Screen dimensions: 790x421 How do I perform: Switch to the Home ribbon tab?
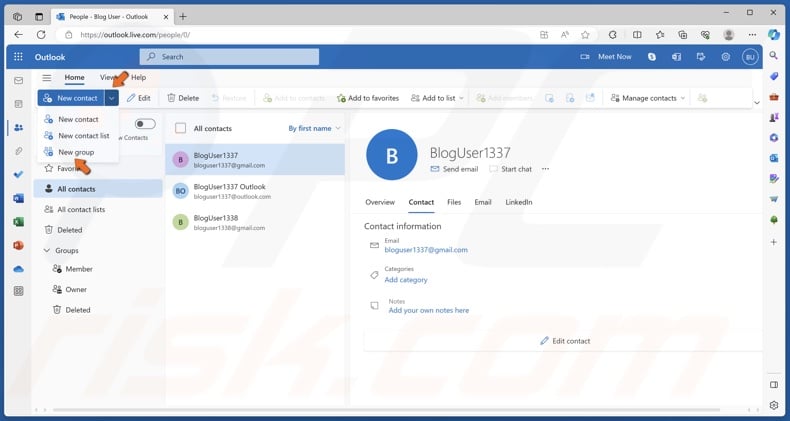[x=75, y=78]
